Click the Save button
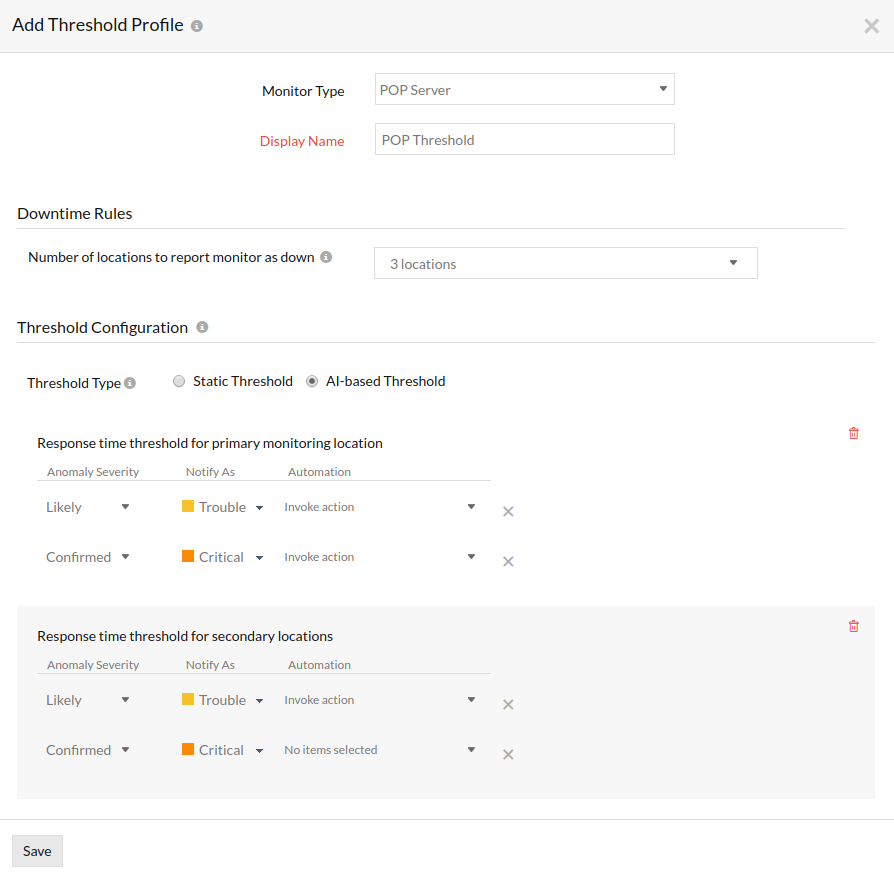The width and height of the screenshot is (894, 881). [37, 851]
